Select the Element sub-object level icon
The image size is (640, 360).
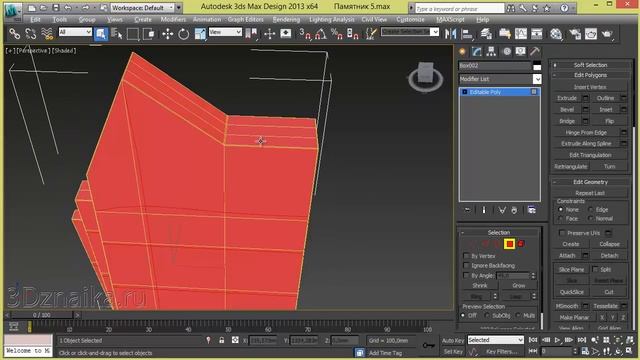pyautogui.click(x=521, y=244)
